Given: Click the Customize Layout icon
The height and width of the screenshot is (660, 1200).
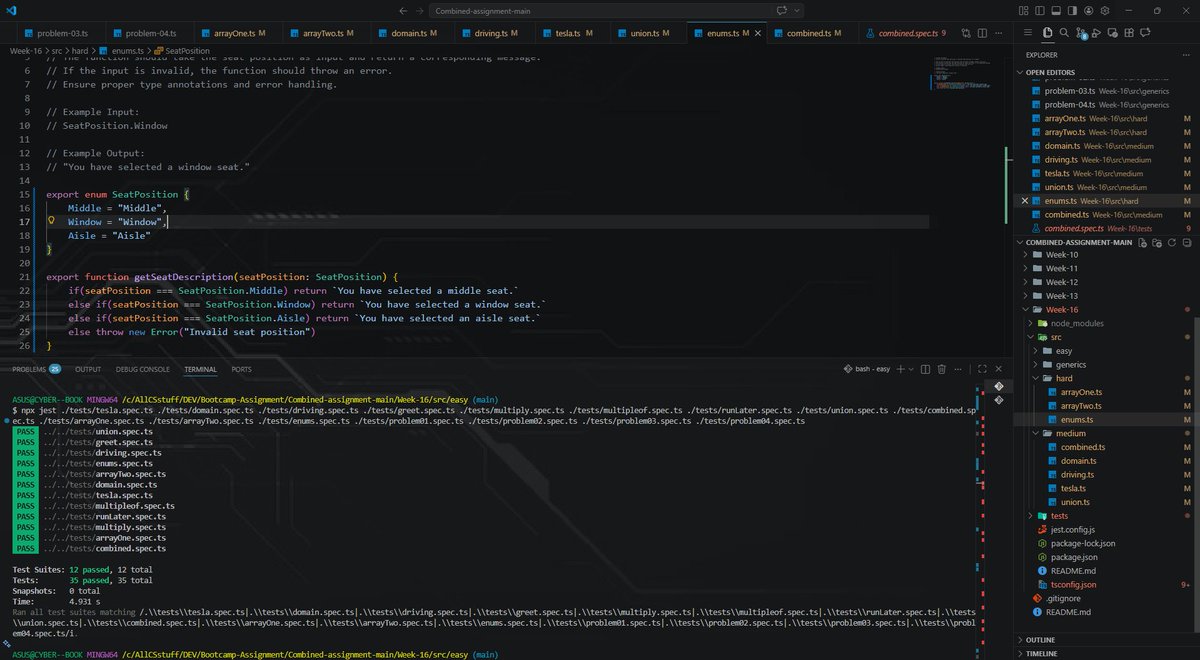Looking at the screenshot, I should (1023, 10).
